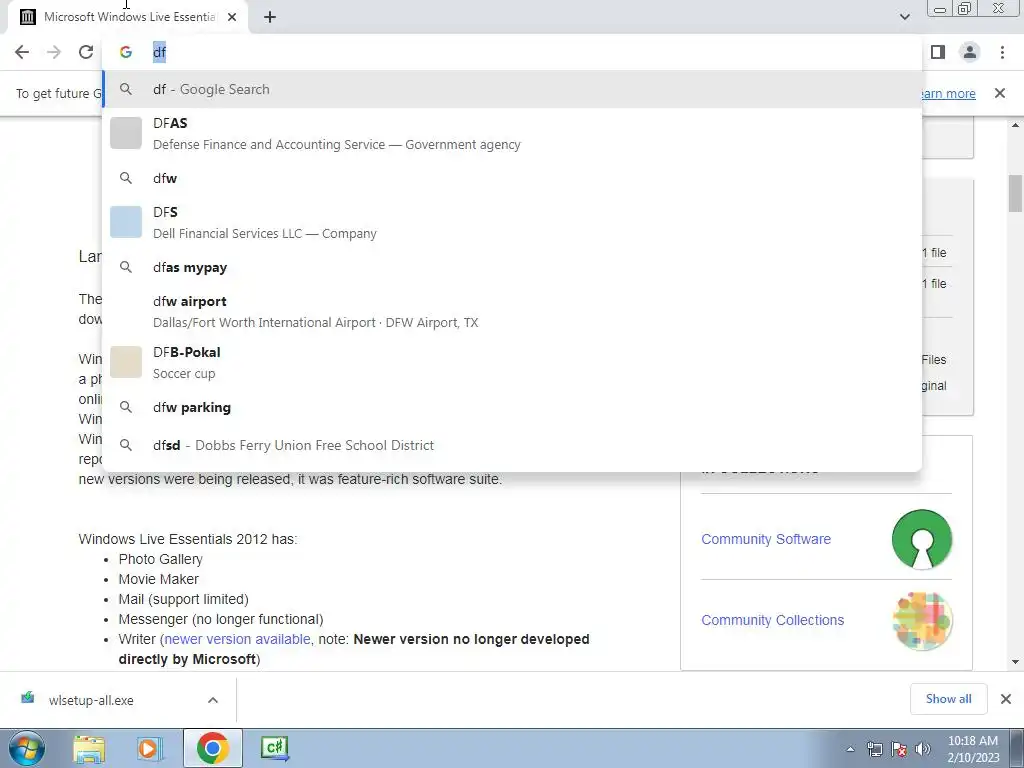Click the scrollbar up arrow

pyautogui.click(x=1016, y=125)
